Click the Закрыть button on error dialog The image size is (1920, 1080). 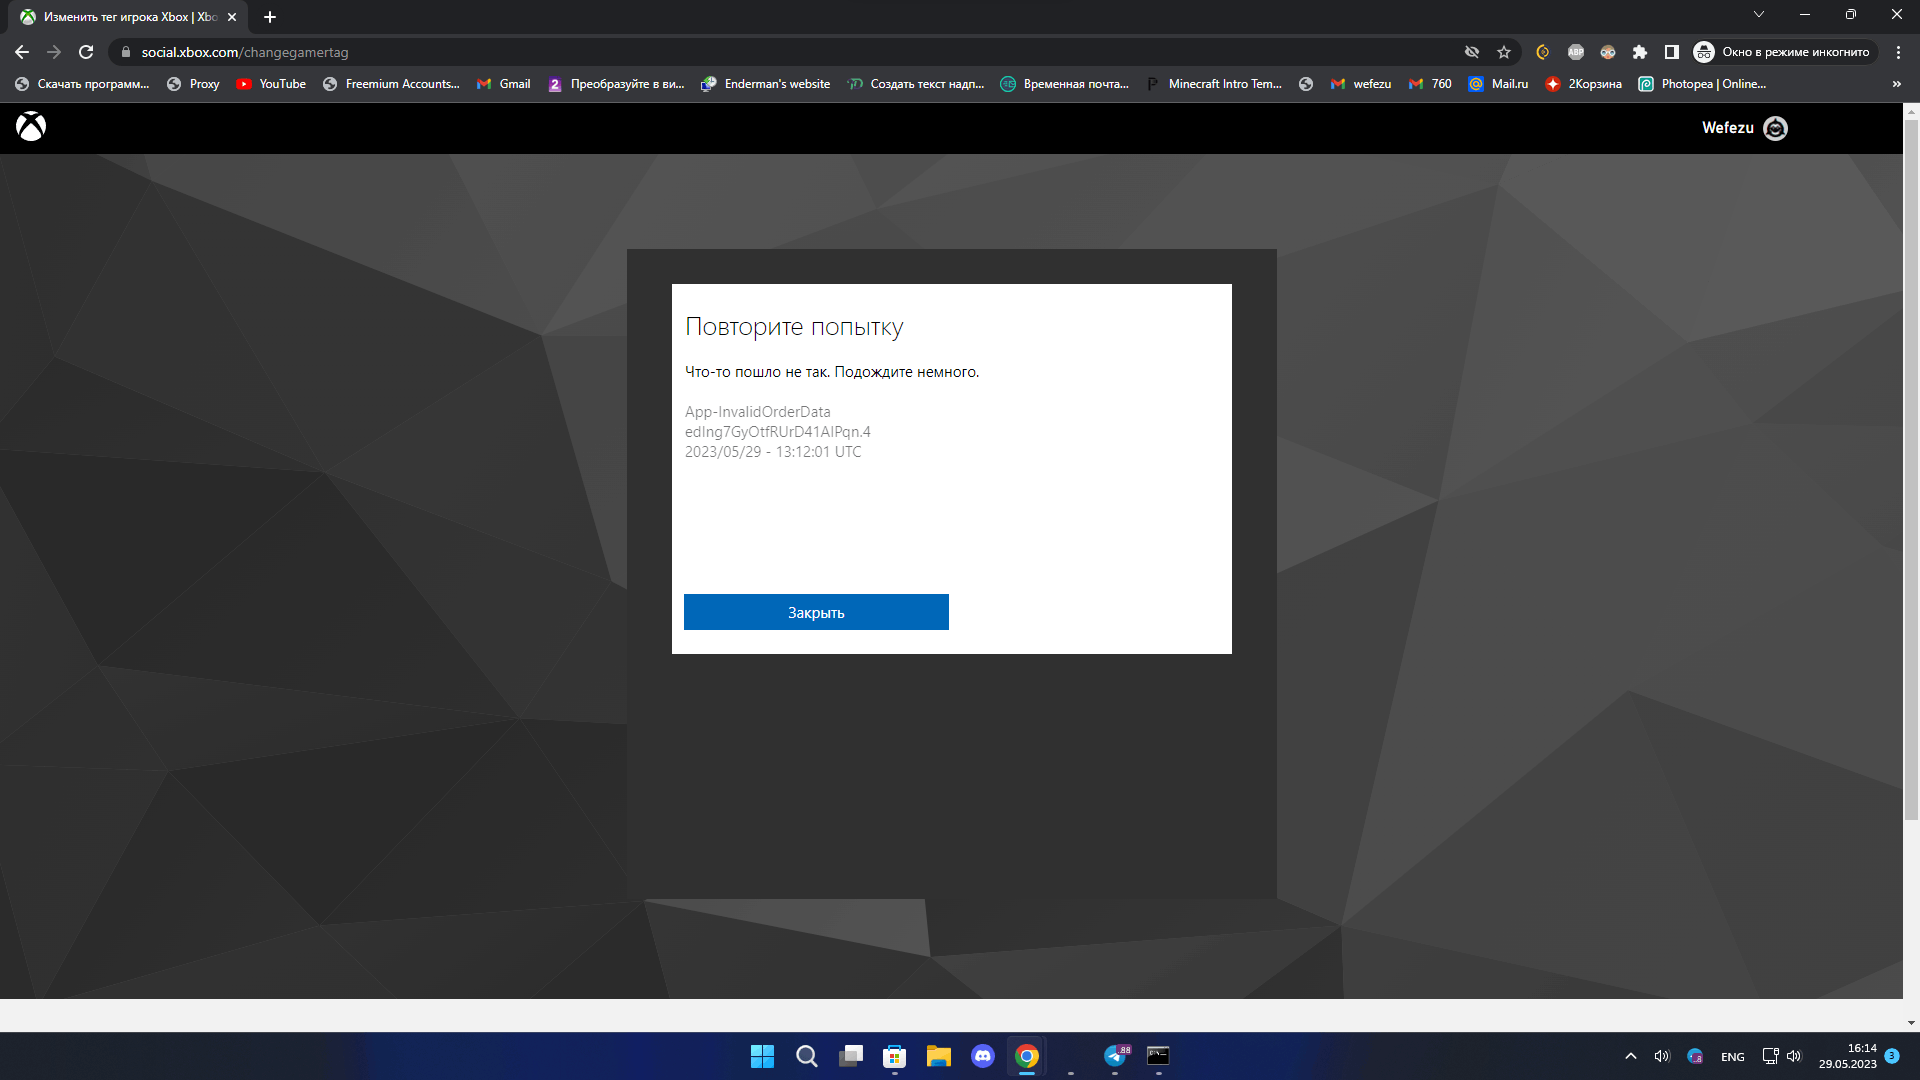(x=815, y=611)
